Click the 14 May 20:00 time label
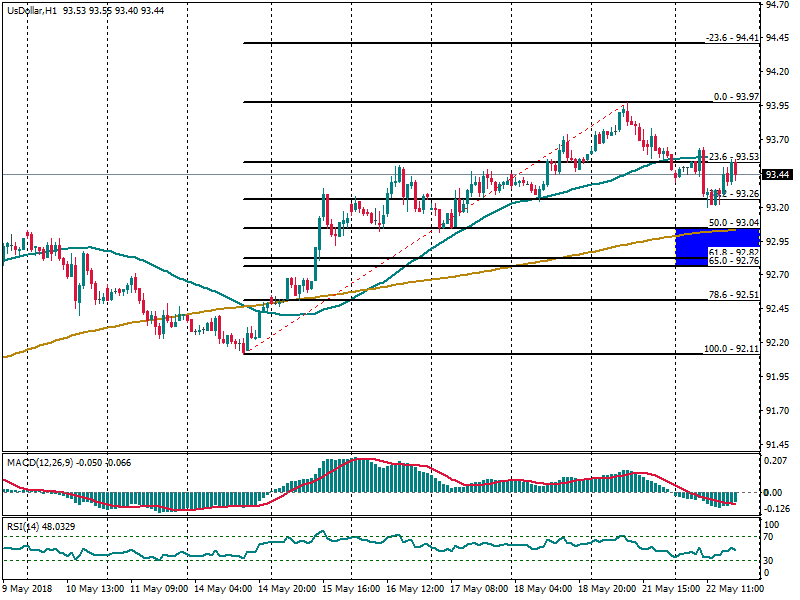The height and width of the screenshot is (600, 800). [x=287, y=588]
